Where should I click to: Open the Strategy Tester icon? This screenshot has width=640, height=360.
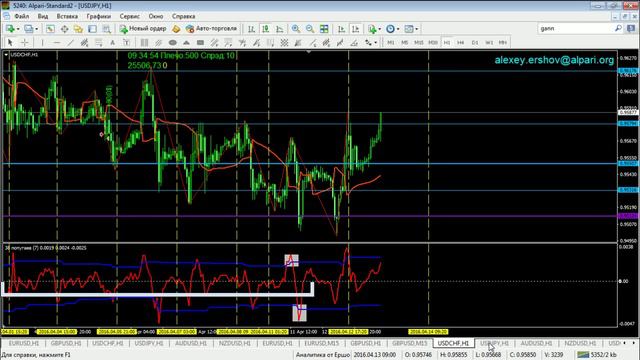point(107,29)
